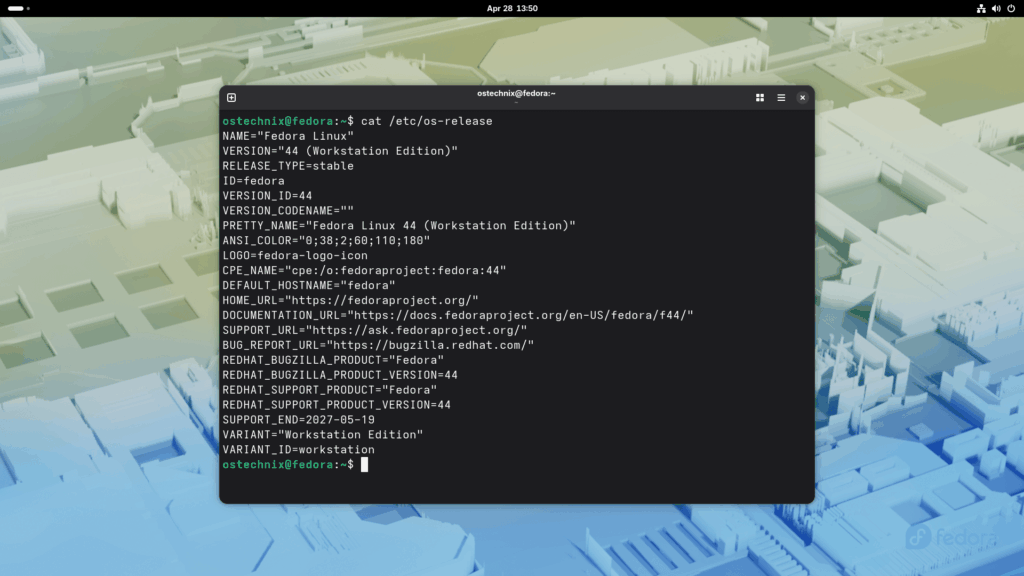Click the volume speaker icon
The height and width of the screenshot is (576, 1024).
(996, 8)
